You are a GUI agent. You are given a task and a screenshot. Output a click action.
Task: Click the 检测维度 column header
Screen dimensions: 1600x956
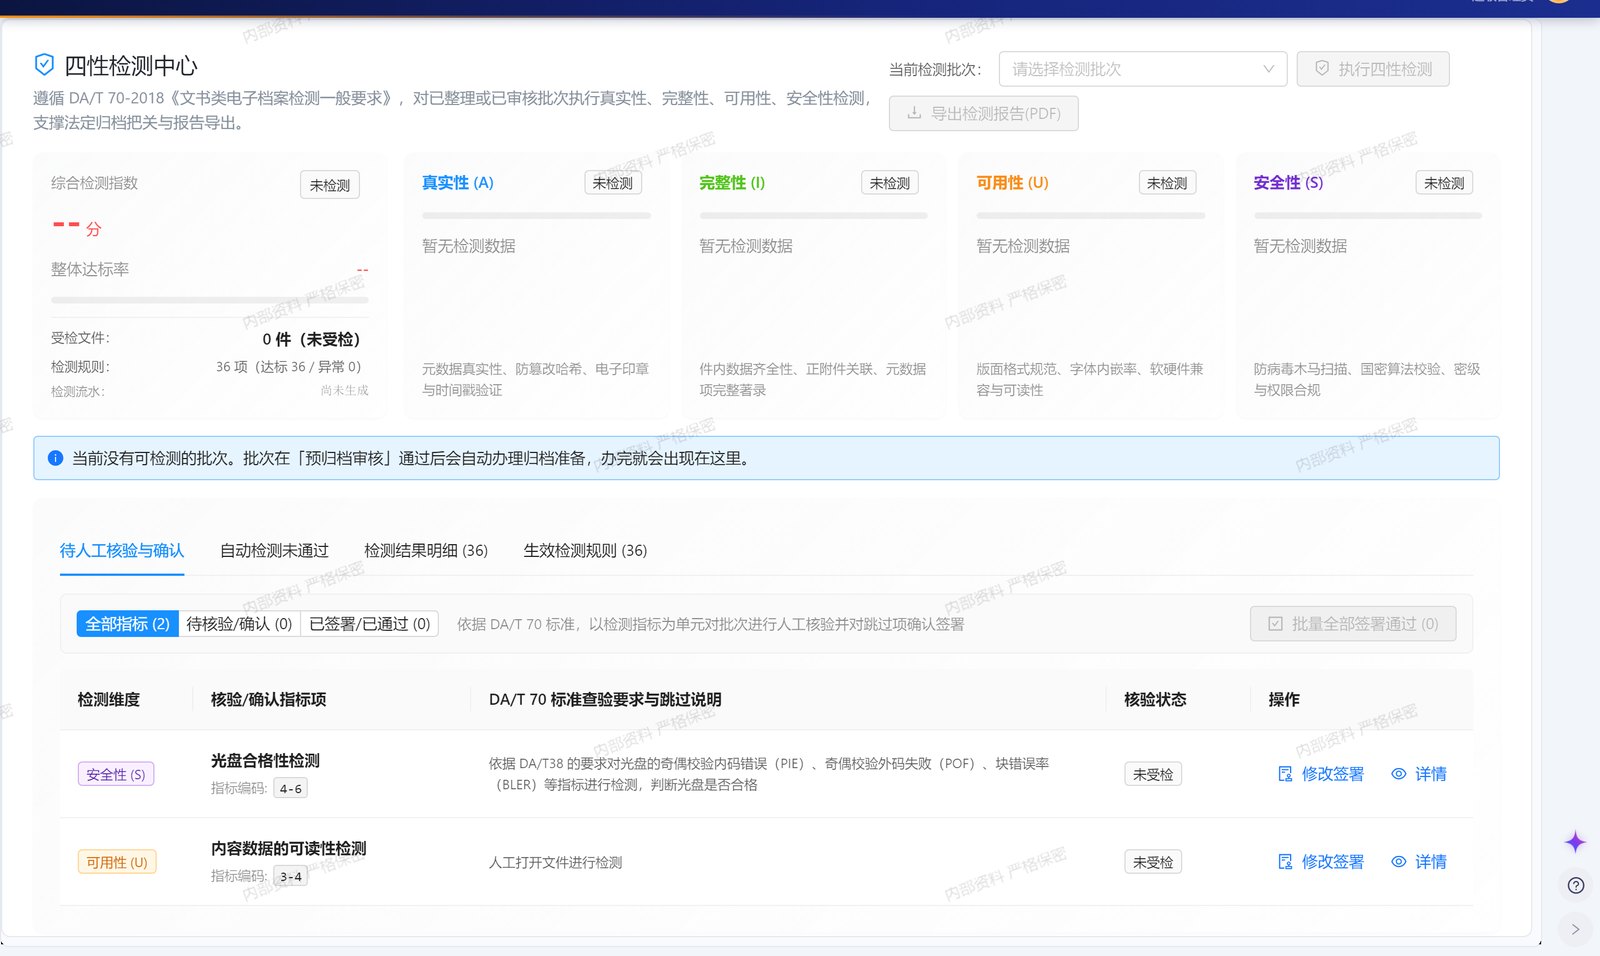[109, 700]
